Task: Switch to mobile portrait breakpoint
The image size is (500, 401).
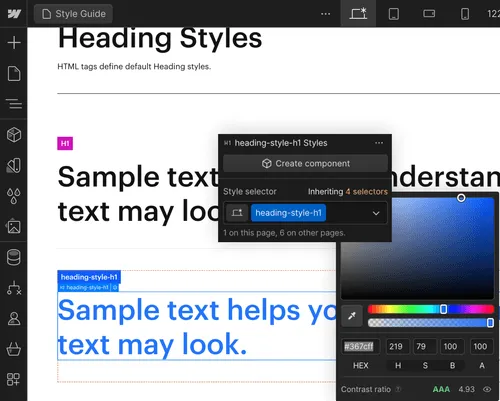Action: (x=465, y=14)
